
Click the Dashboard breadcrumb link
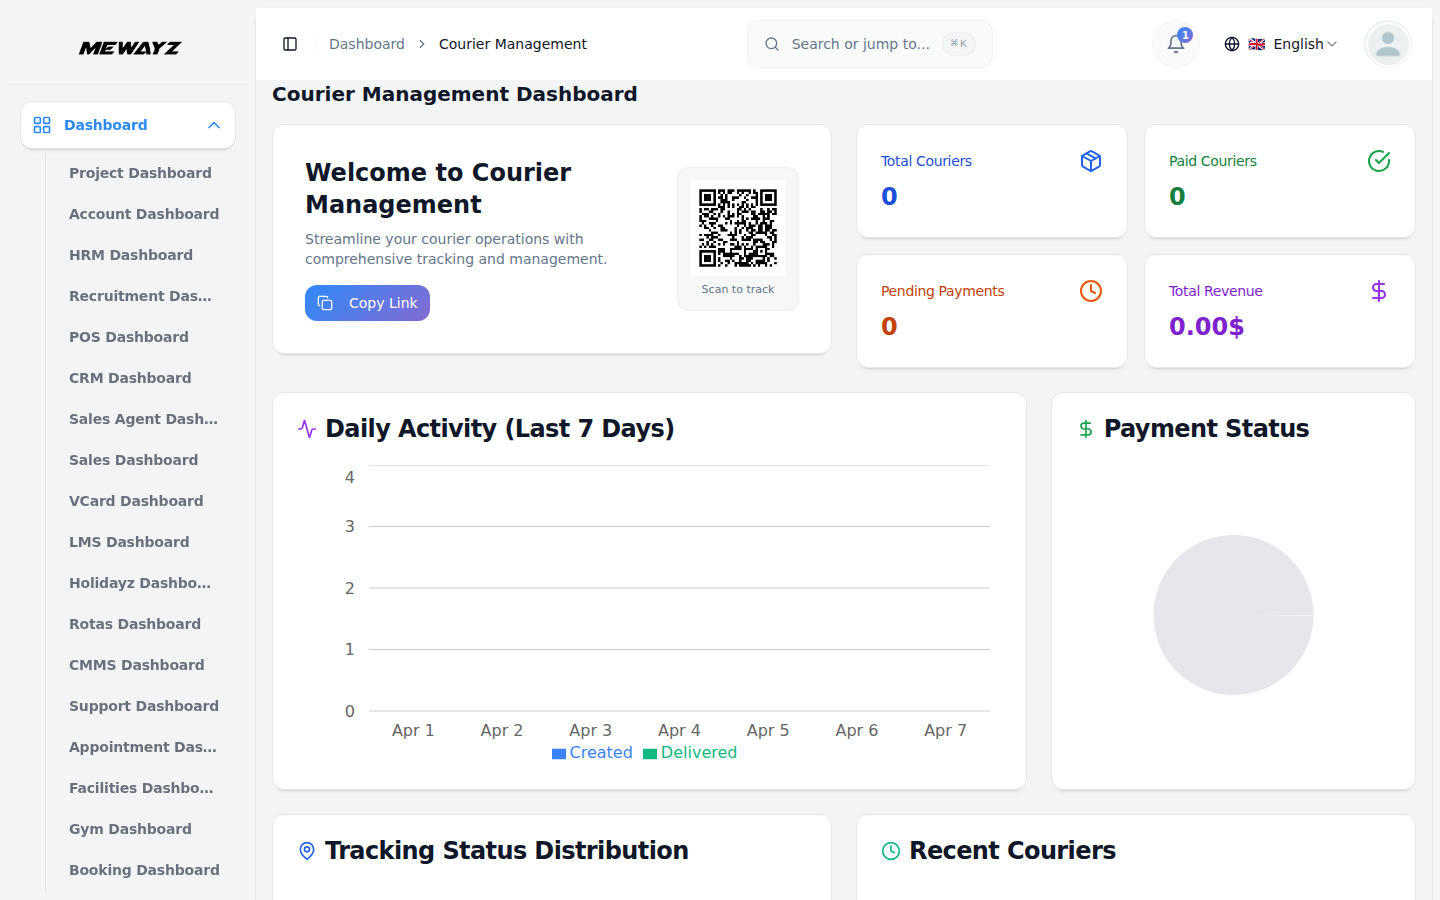click(x=366, y=44)
